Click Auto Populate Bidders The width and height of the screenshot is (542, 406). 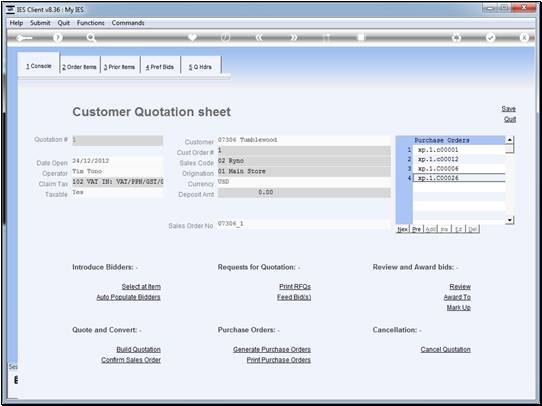(129, 297)
